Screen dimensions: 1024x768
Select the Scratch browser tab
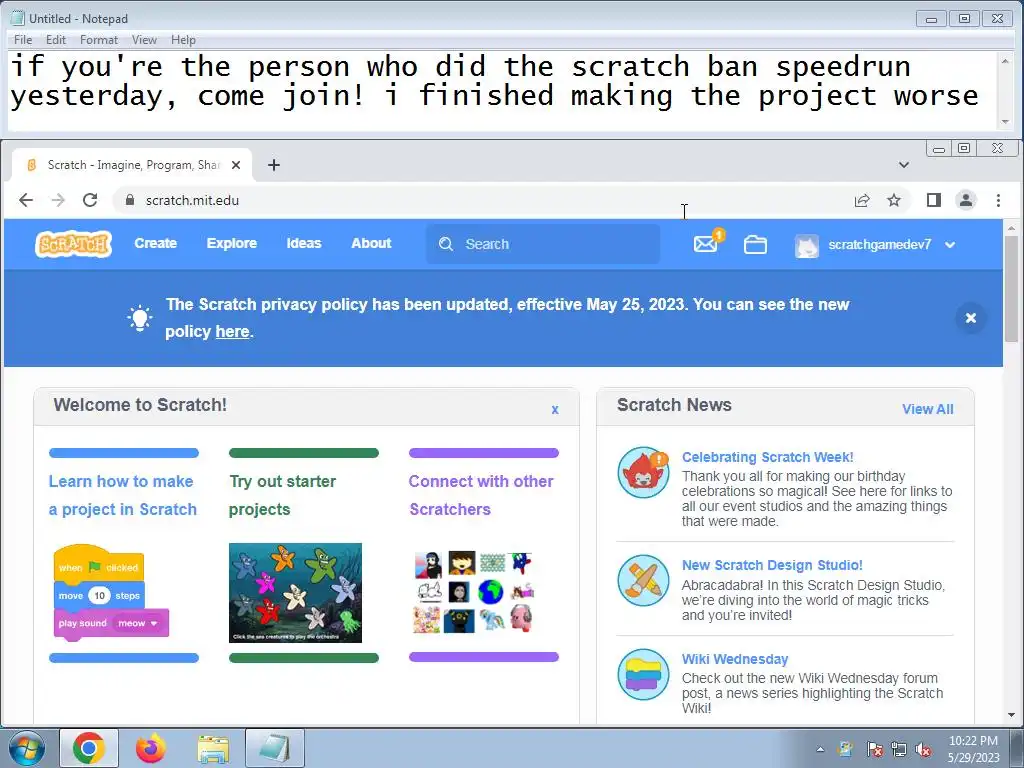click(x=133, y=165)
